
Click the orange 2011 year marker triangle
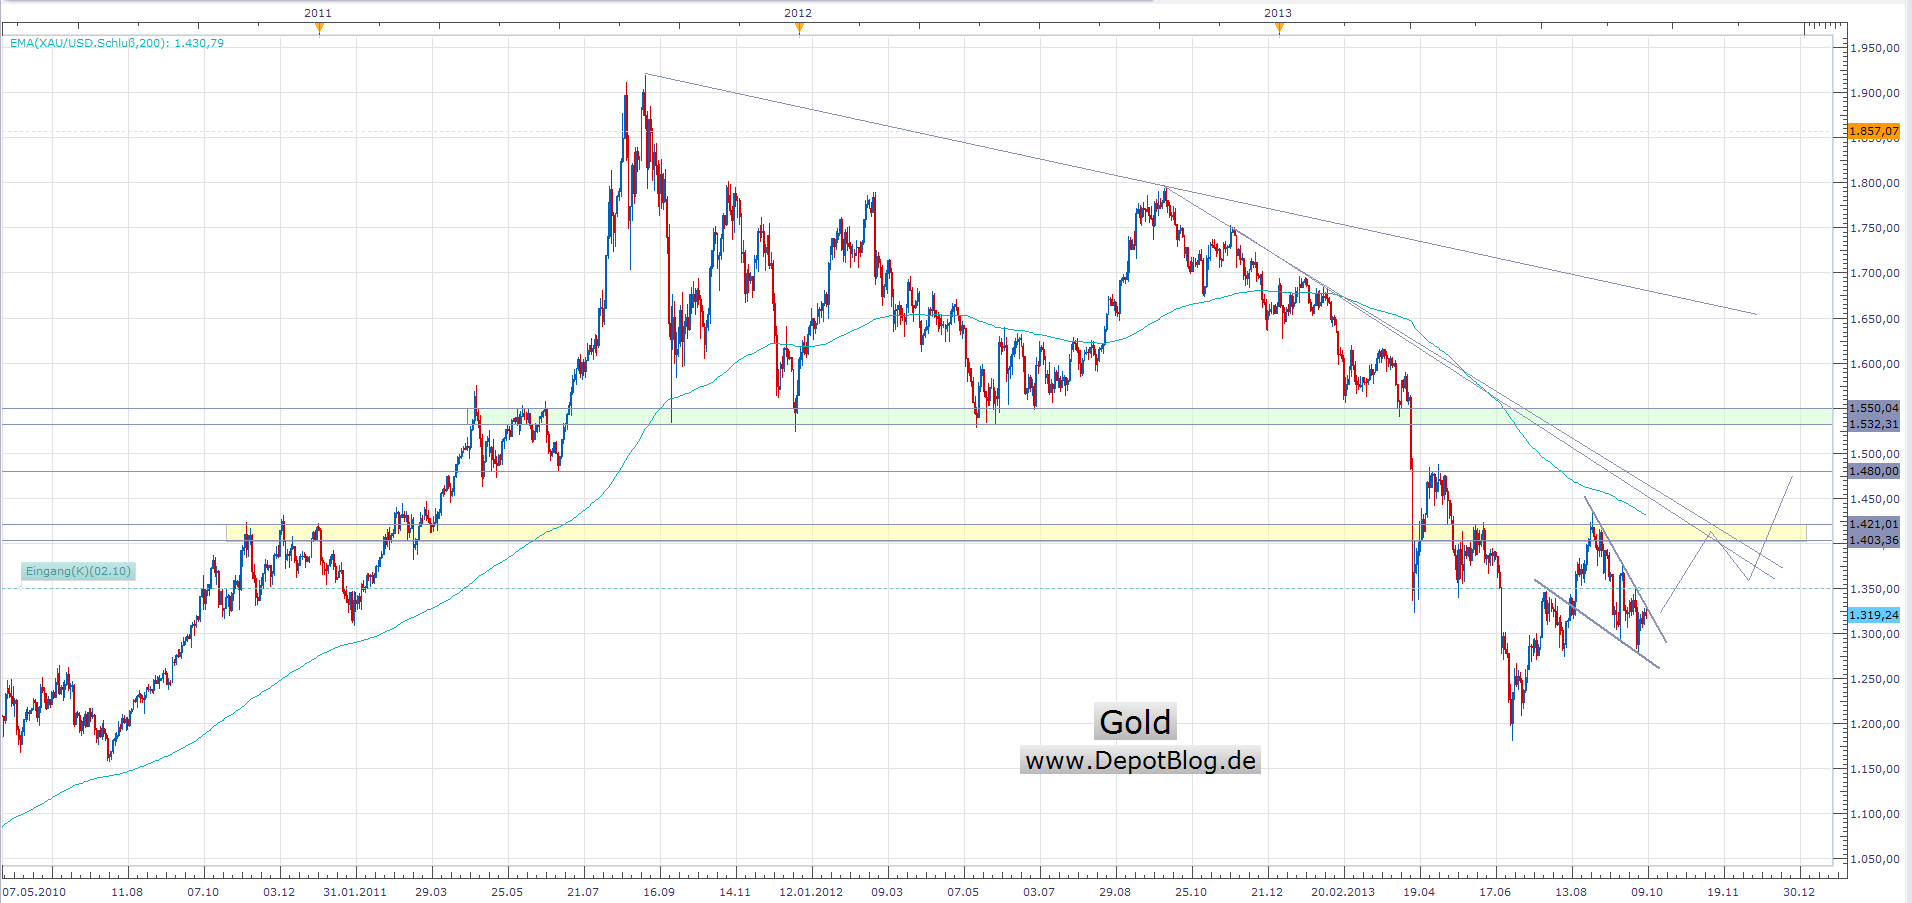[319, 28]
